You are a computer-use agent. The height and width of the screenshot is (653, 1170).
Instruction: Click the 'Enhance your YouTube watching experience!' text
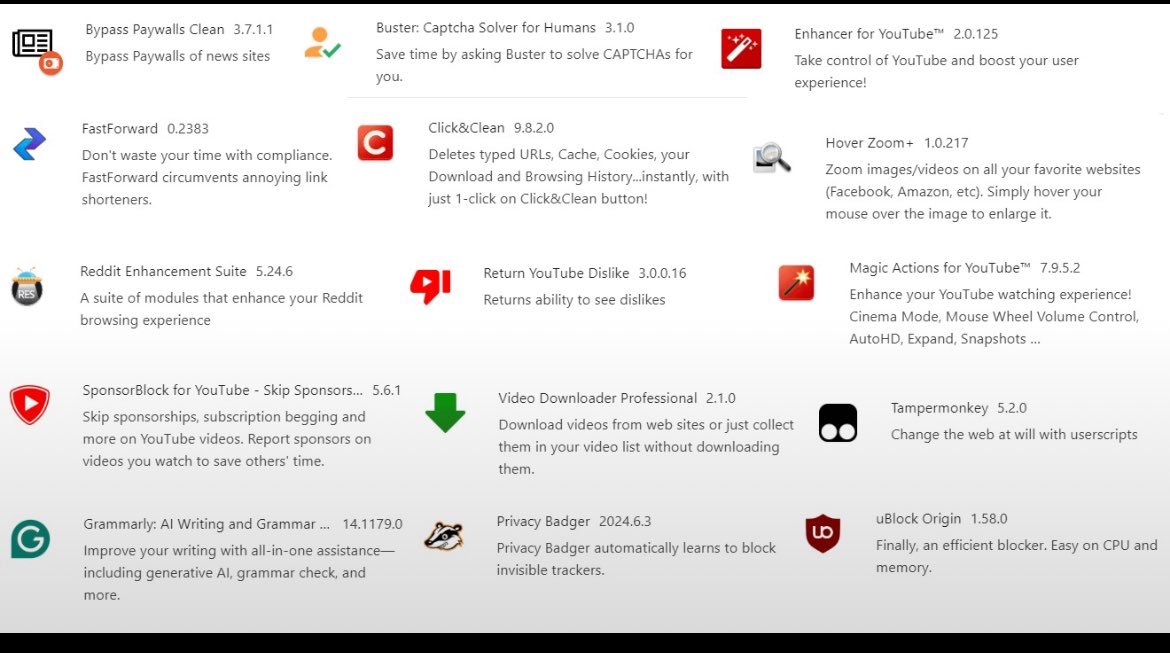[x=994, y=316]
